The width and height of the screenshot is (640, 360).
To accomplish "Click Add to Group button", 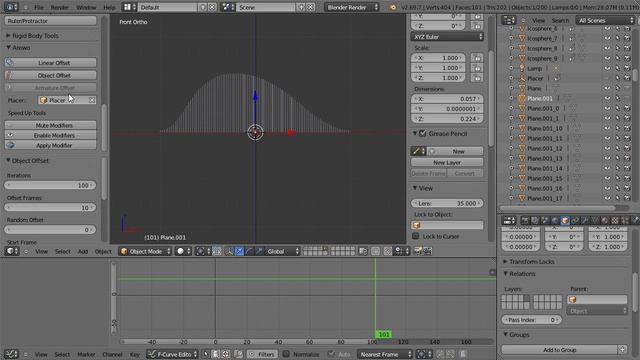I will (x=560, y=350).
